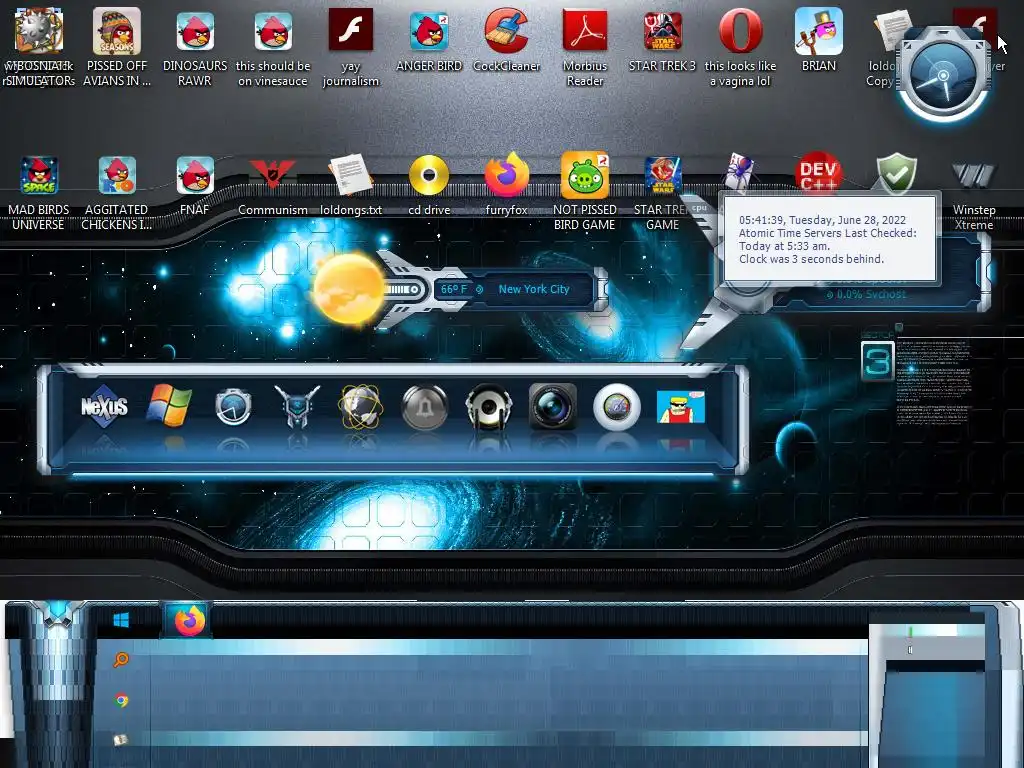
Task: Click the 66° F temperature reading
Action: point(454,289)
